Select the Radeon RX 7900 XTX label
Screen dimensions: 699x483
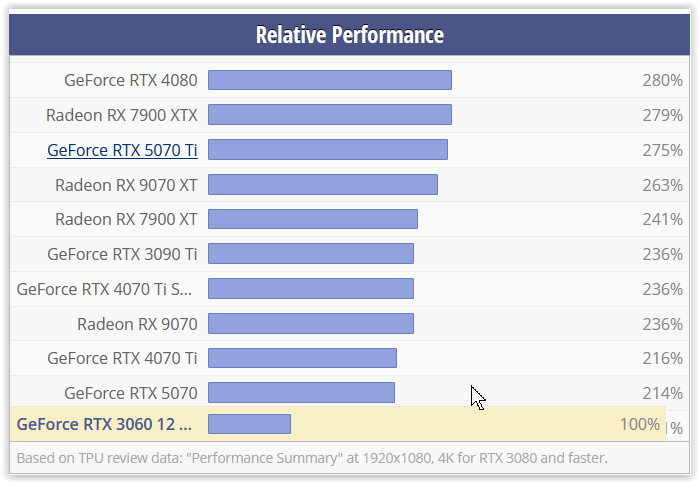122,115
